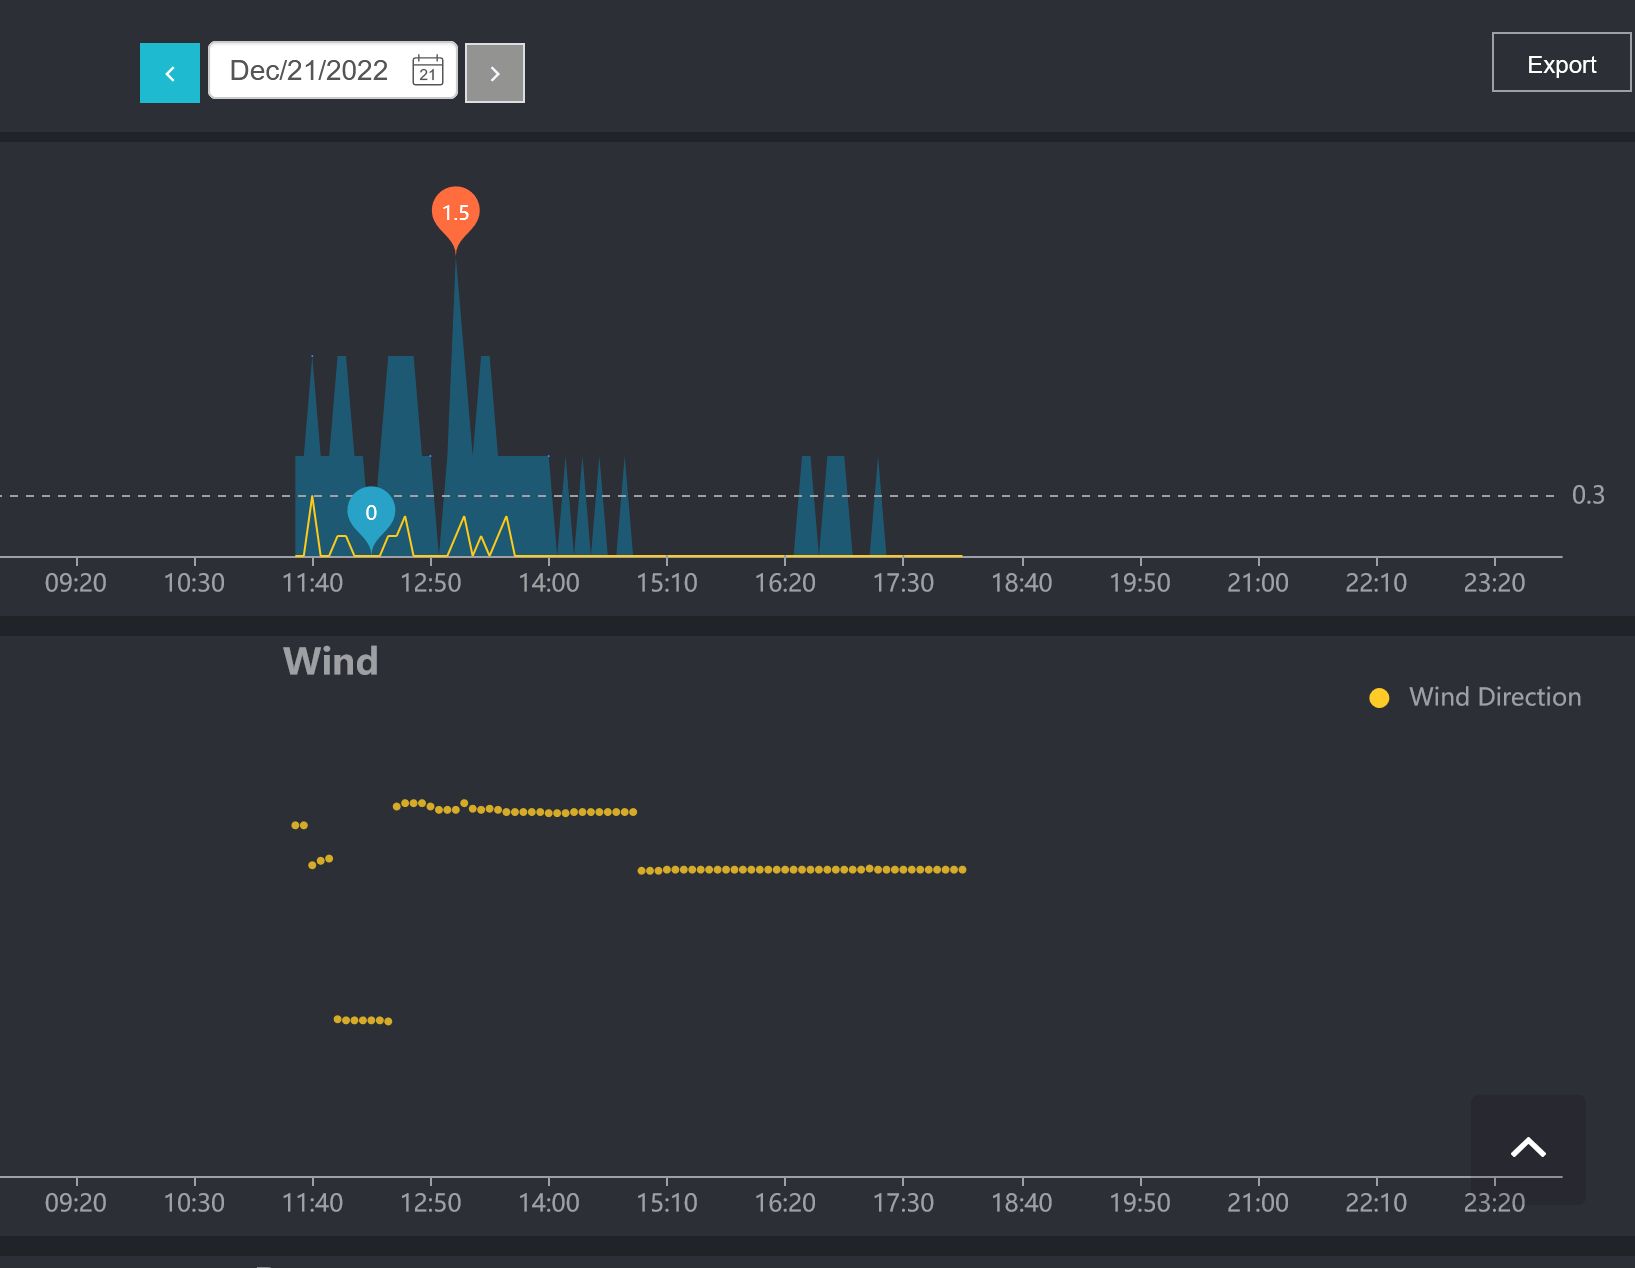The width and height of the screenshot is (1635, 1268).
Task: Click the scroll-to-top chevron button
Action: tap(1527, 1148)
